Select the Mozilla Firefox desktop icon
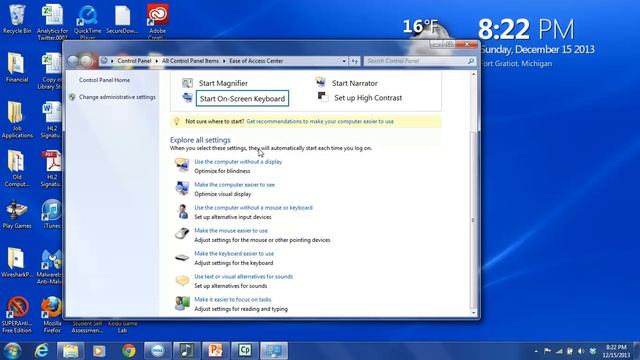This screenshot has width=640, height=360. [x=52, y=315]
